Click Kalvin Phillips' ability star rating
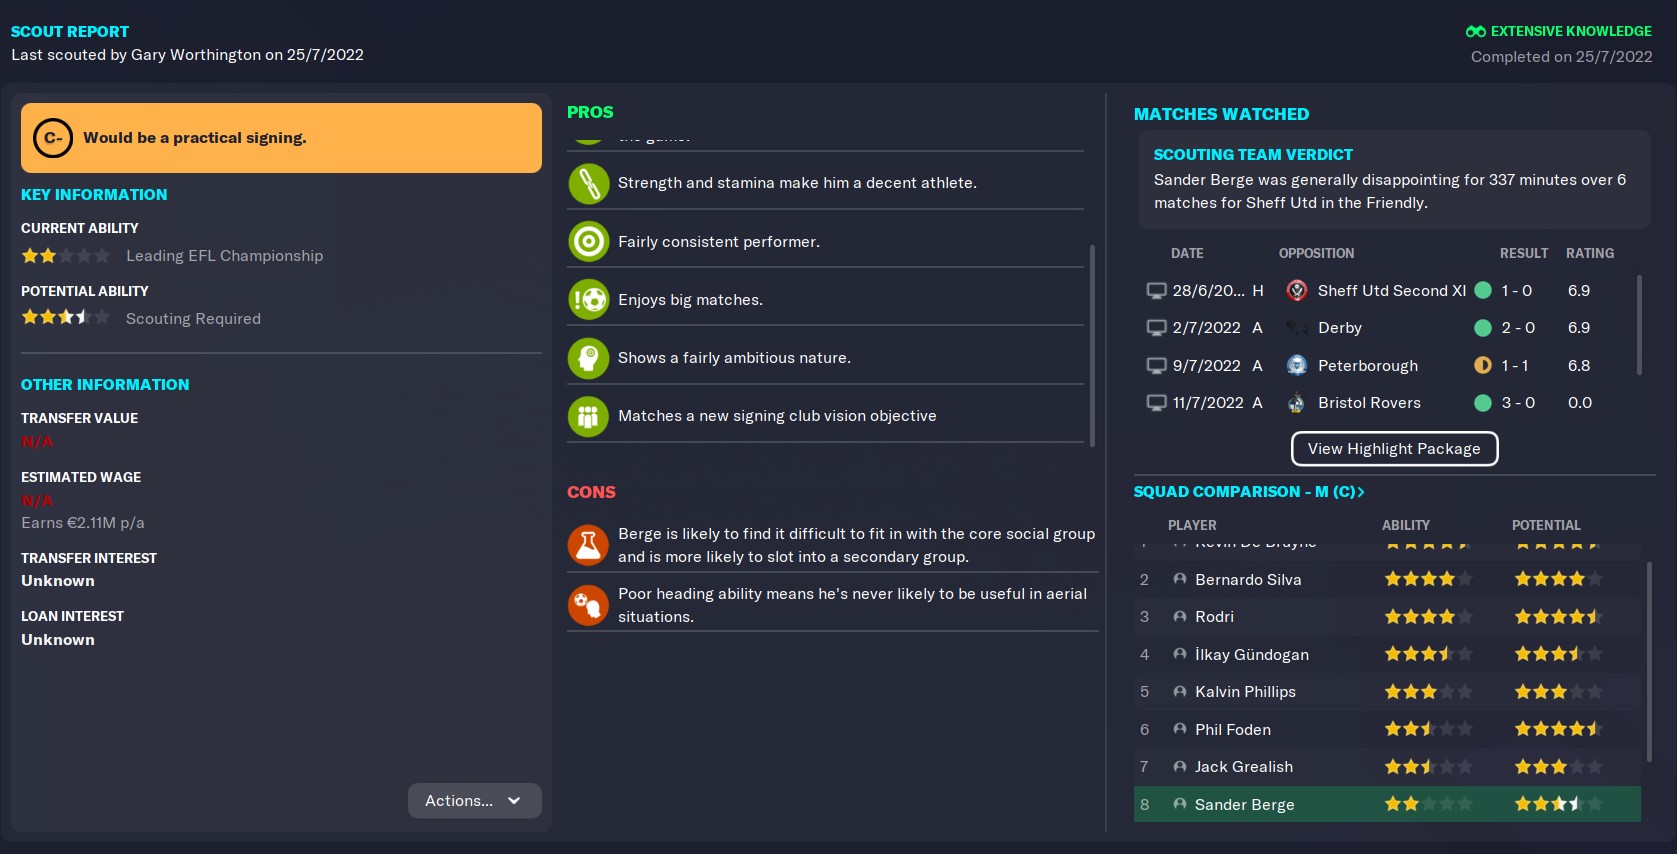The image size is (1677, 854). point(1428,692)
